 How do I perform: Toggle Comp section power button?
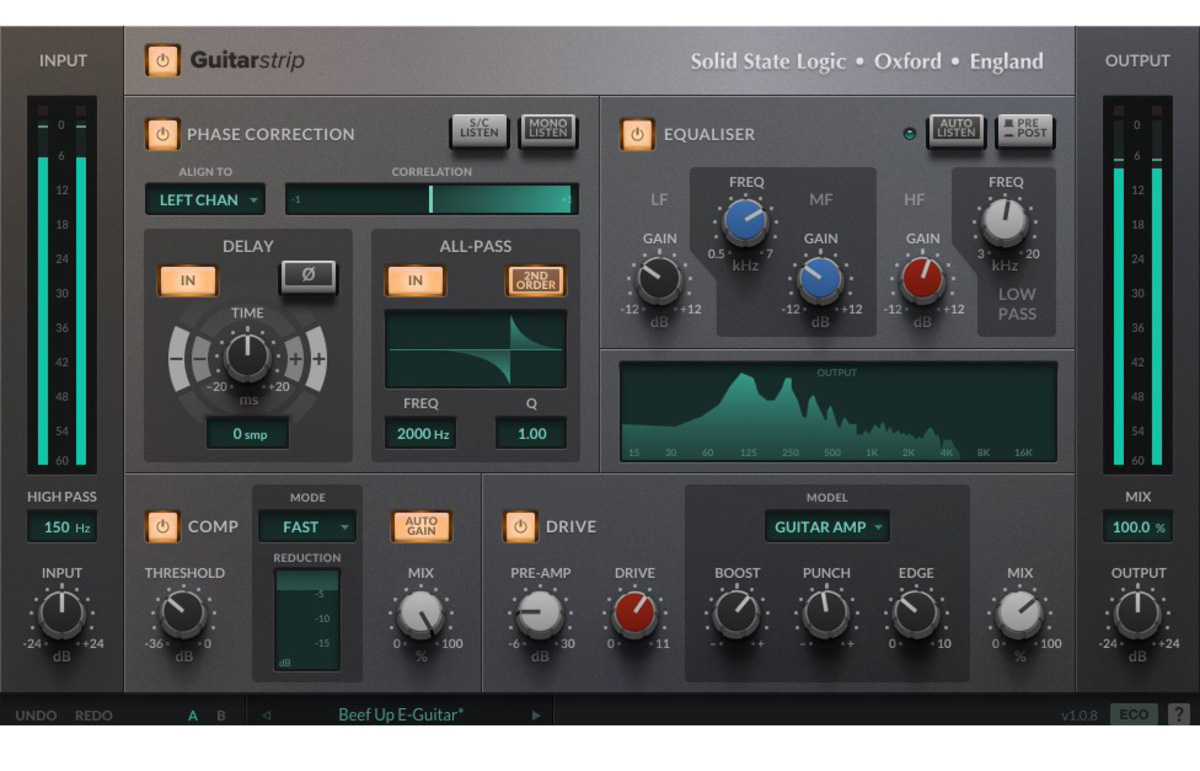[x=163, y=526]
